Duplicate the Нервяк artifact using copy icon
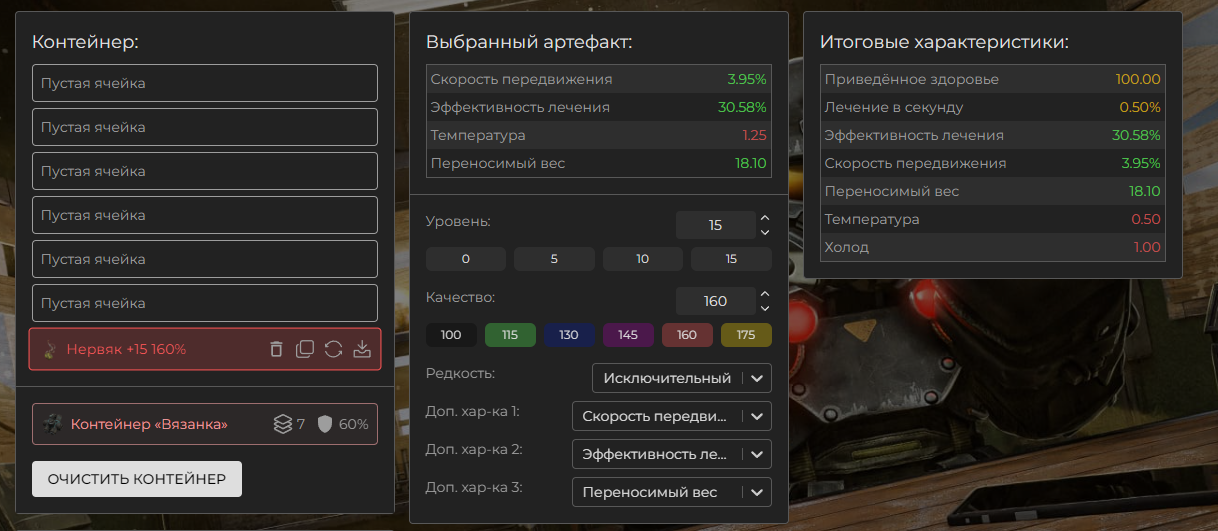Viewport: 1218px width, 531px height. coord(305,349)
